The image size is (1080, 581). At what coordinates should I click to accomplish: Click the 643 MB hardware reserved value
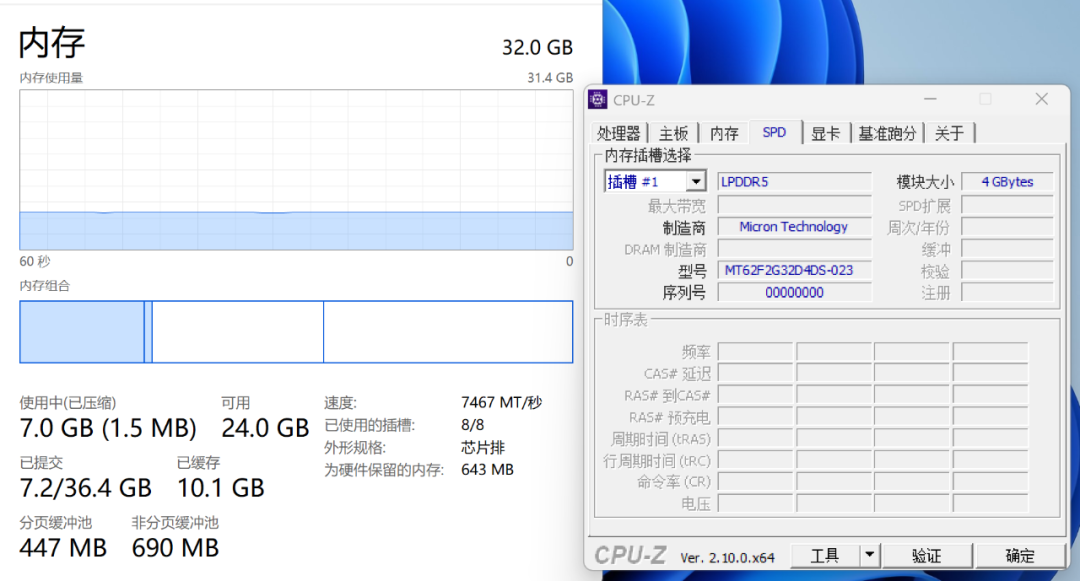click(487, 469)
